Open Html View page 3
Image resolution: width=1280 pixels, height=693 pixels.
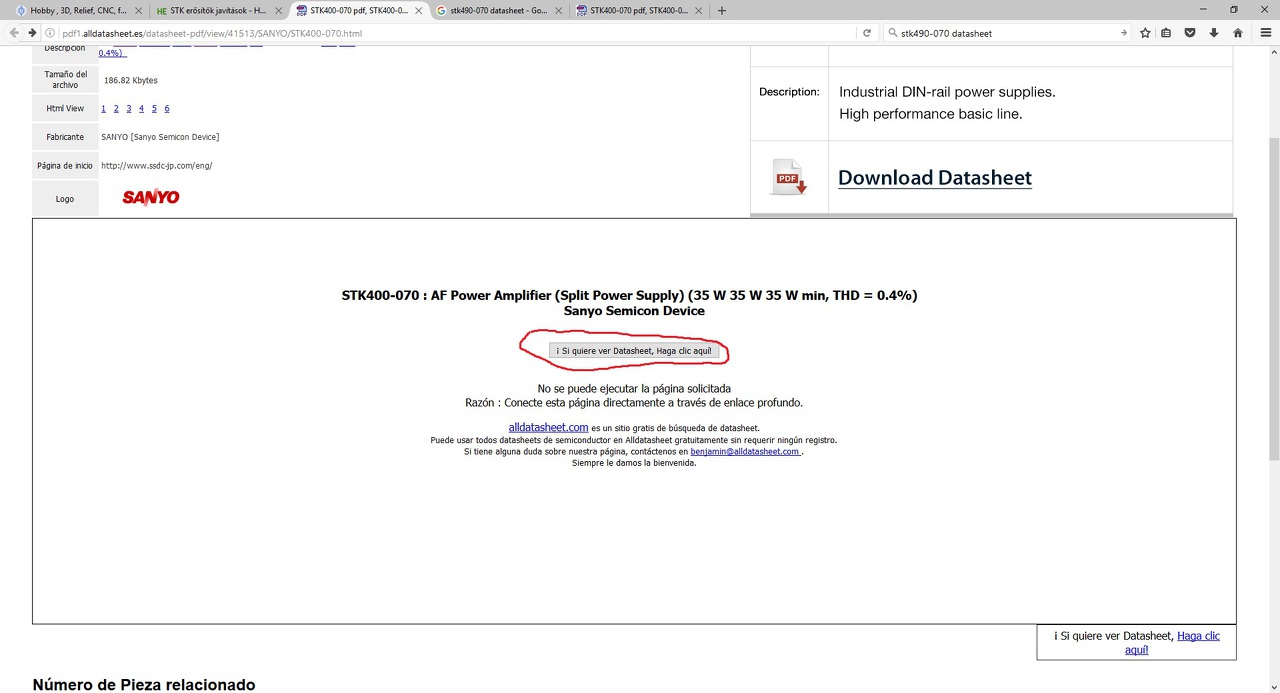click(x=129, y=109)
